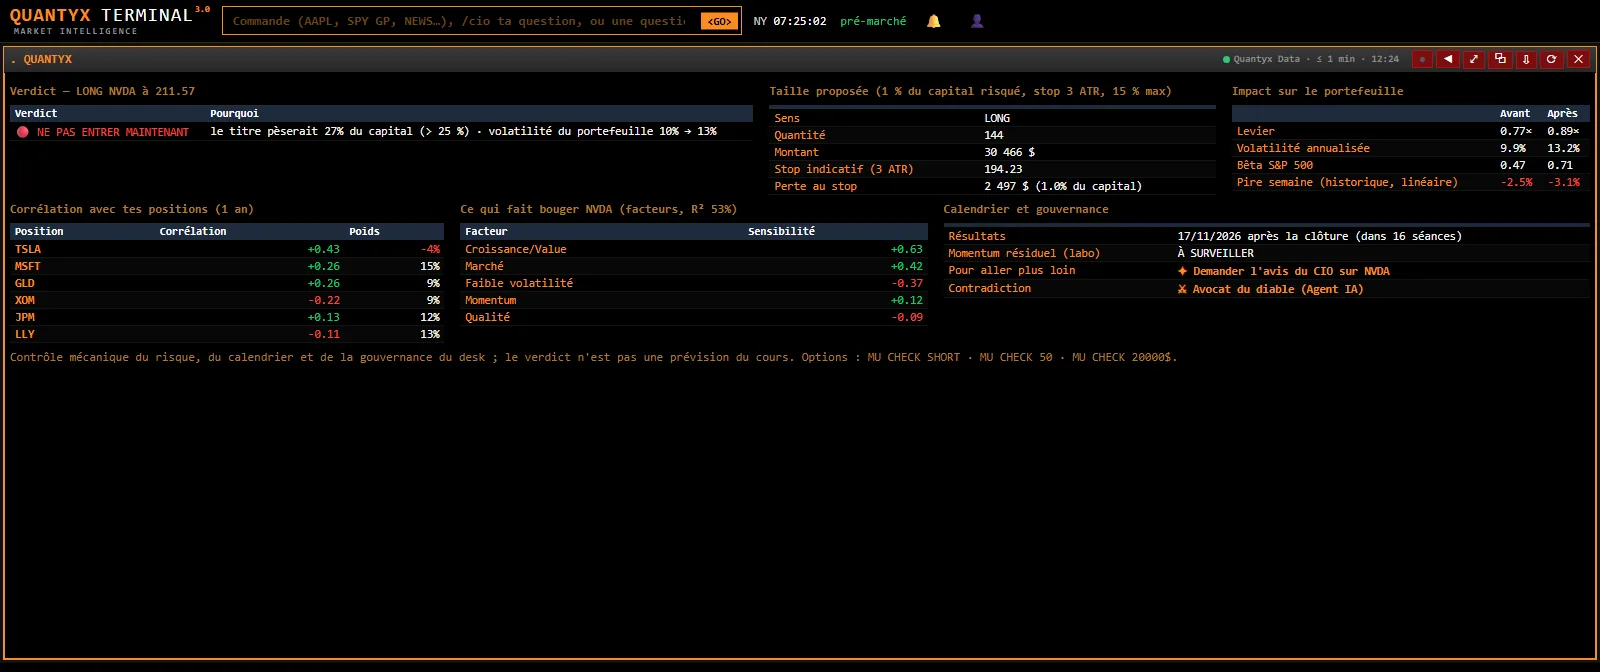The image size is (1600, 672).
Task: Select the MSFT position row
Action: pos(227,266)
